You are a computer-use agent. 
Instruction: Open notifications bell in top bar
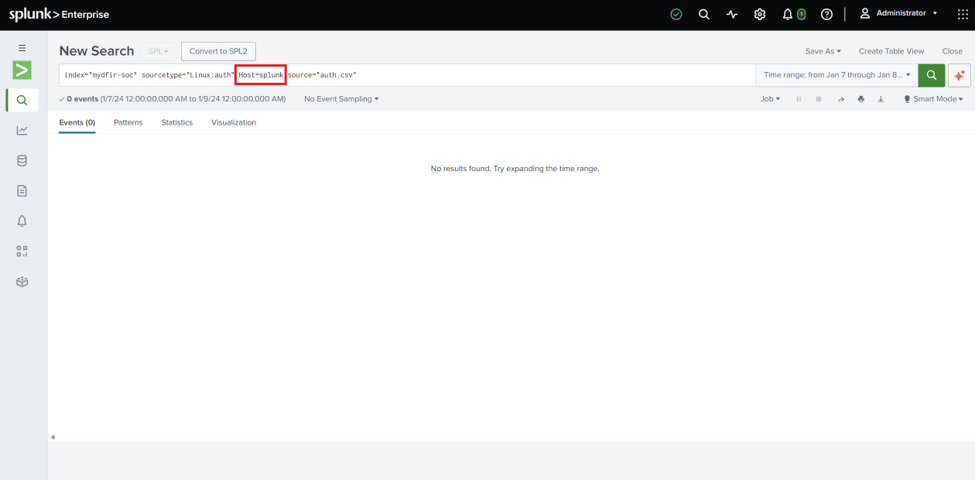787,14
